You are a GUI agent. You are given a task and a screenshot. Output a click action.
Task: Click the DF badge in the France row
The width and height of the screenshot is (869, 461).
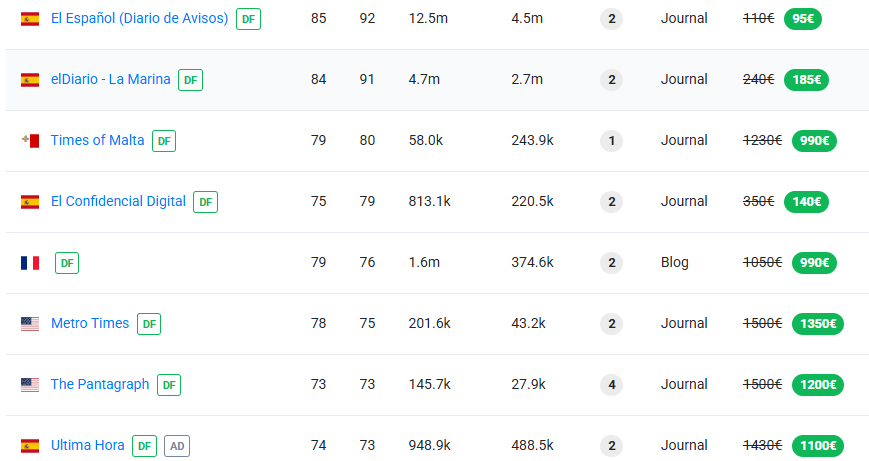(67, 263)
